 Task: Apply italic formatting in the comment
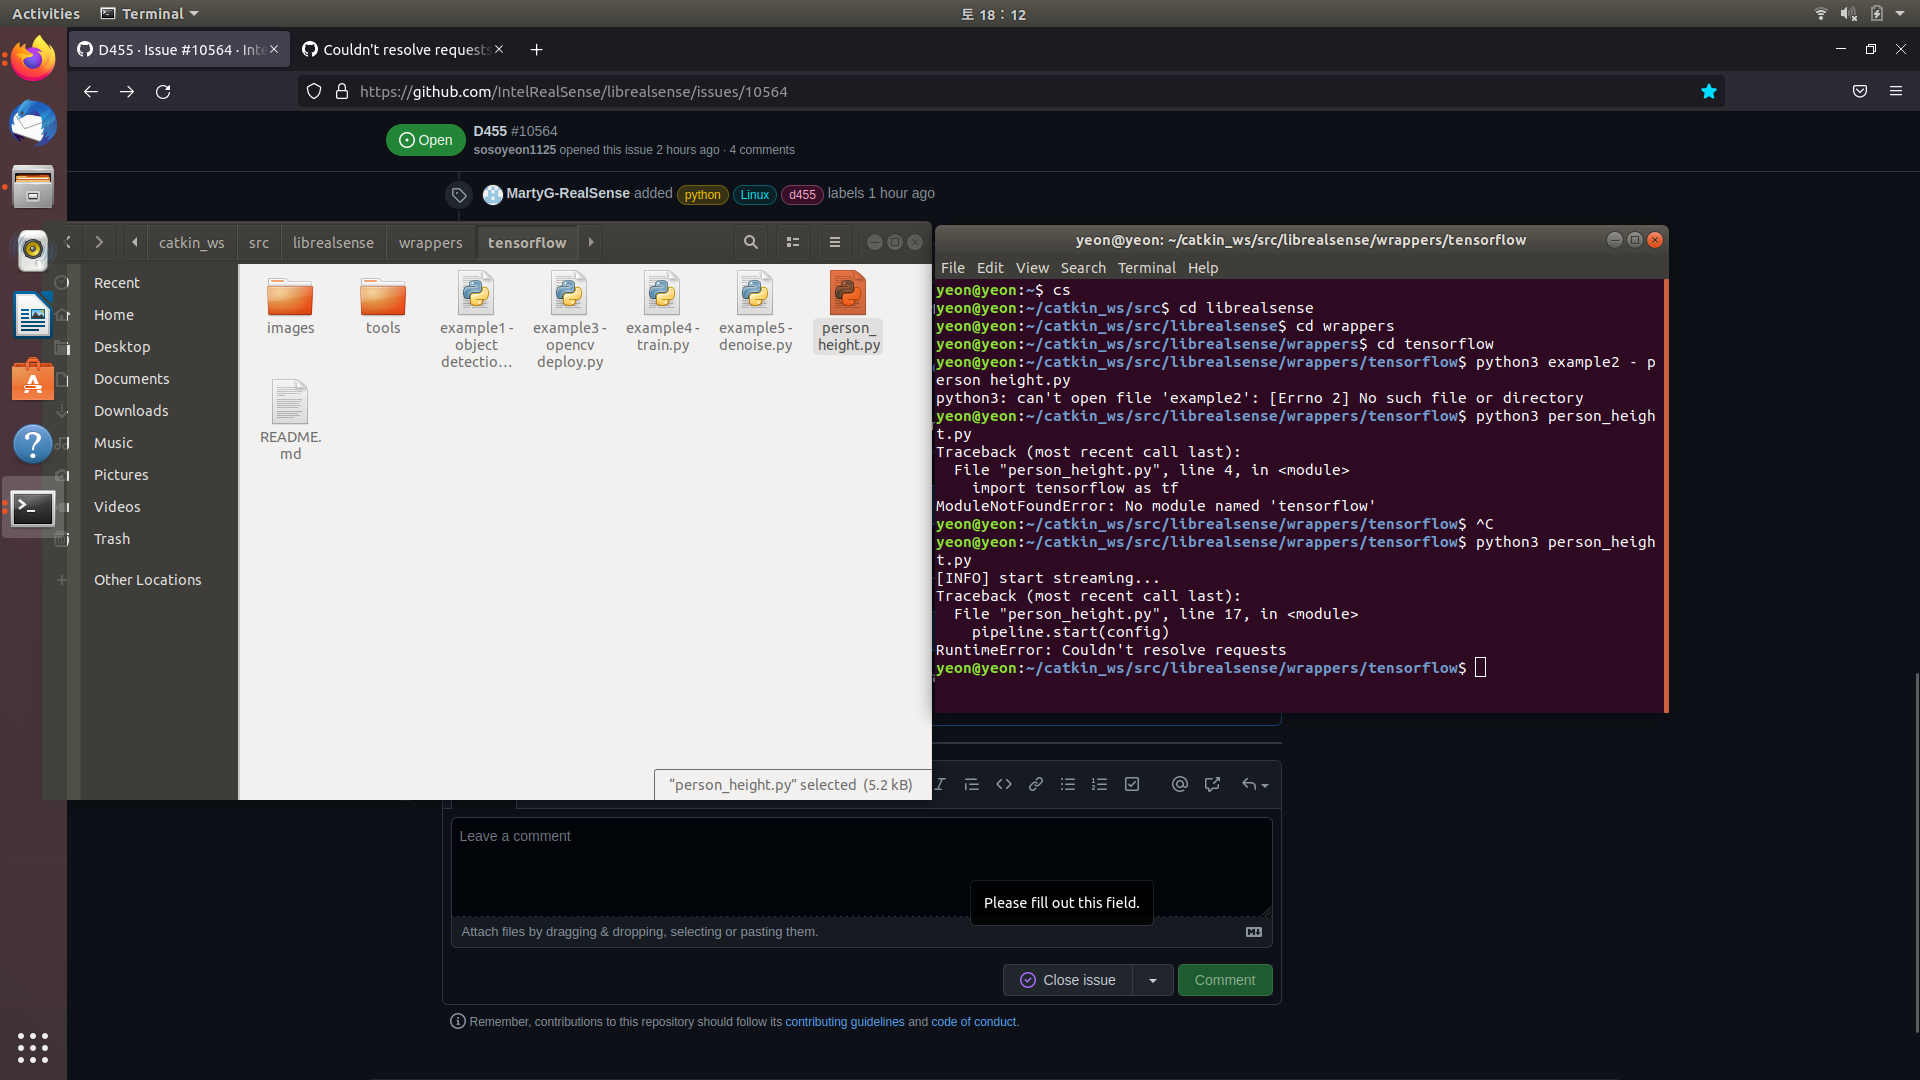940,784
